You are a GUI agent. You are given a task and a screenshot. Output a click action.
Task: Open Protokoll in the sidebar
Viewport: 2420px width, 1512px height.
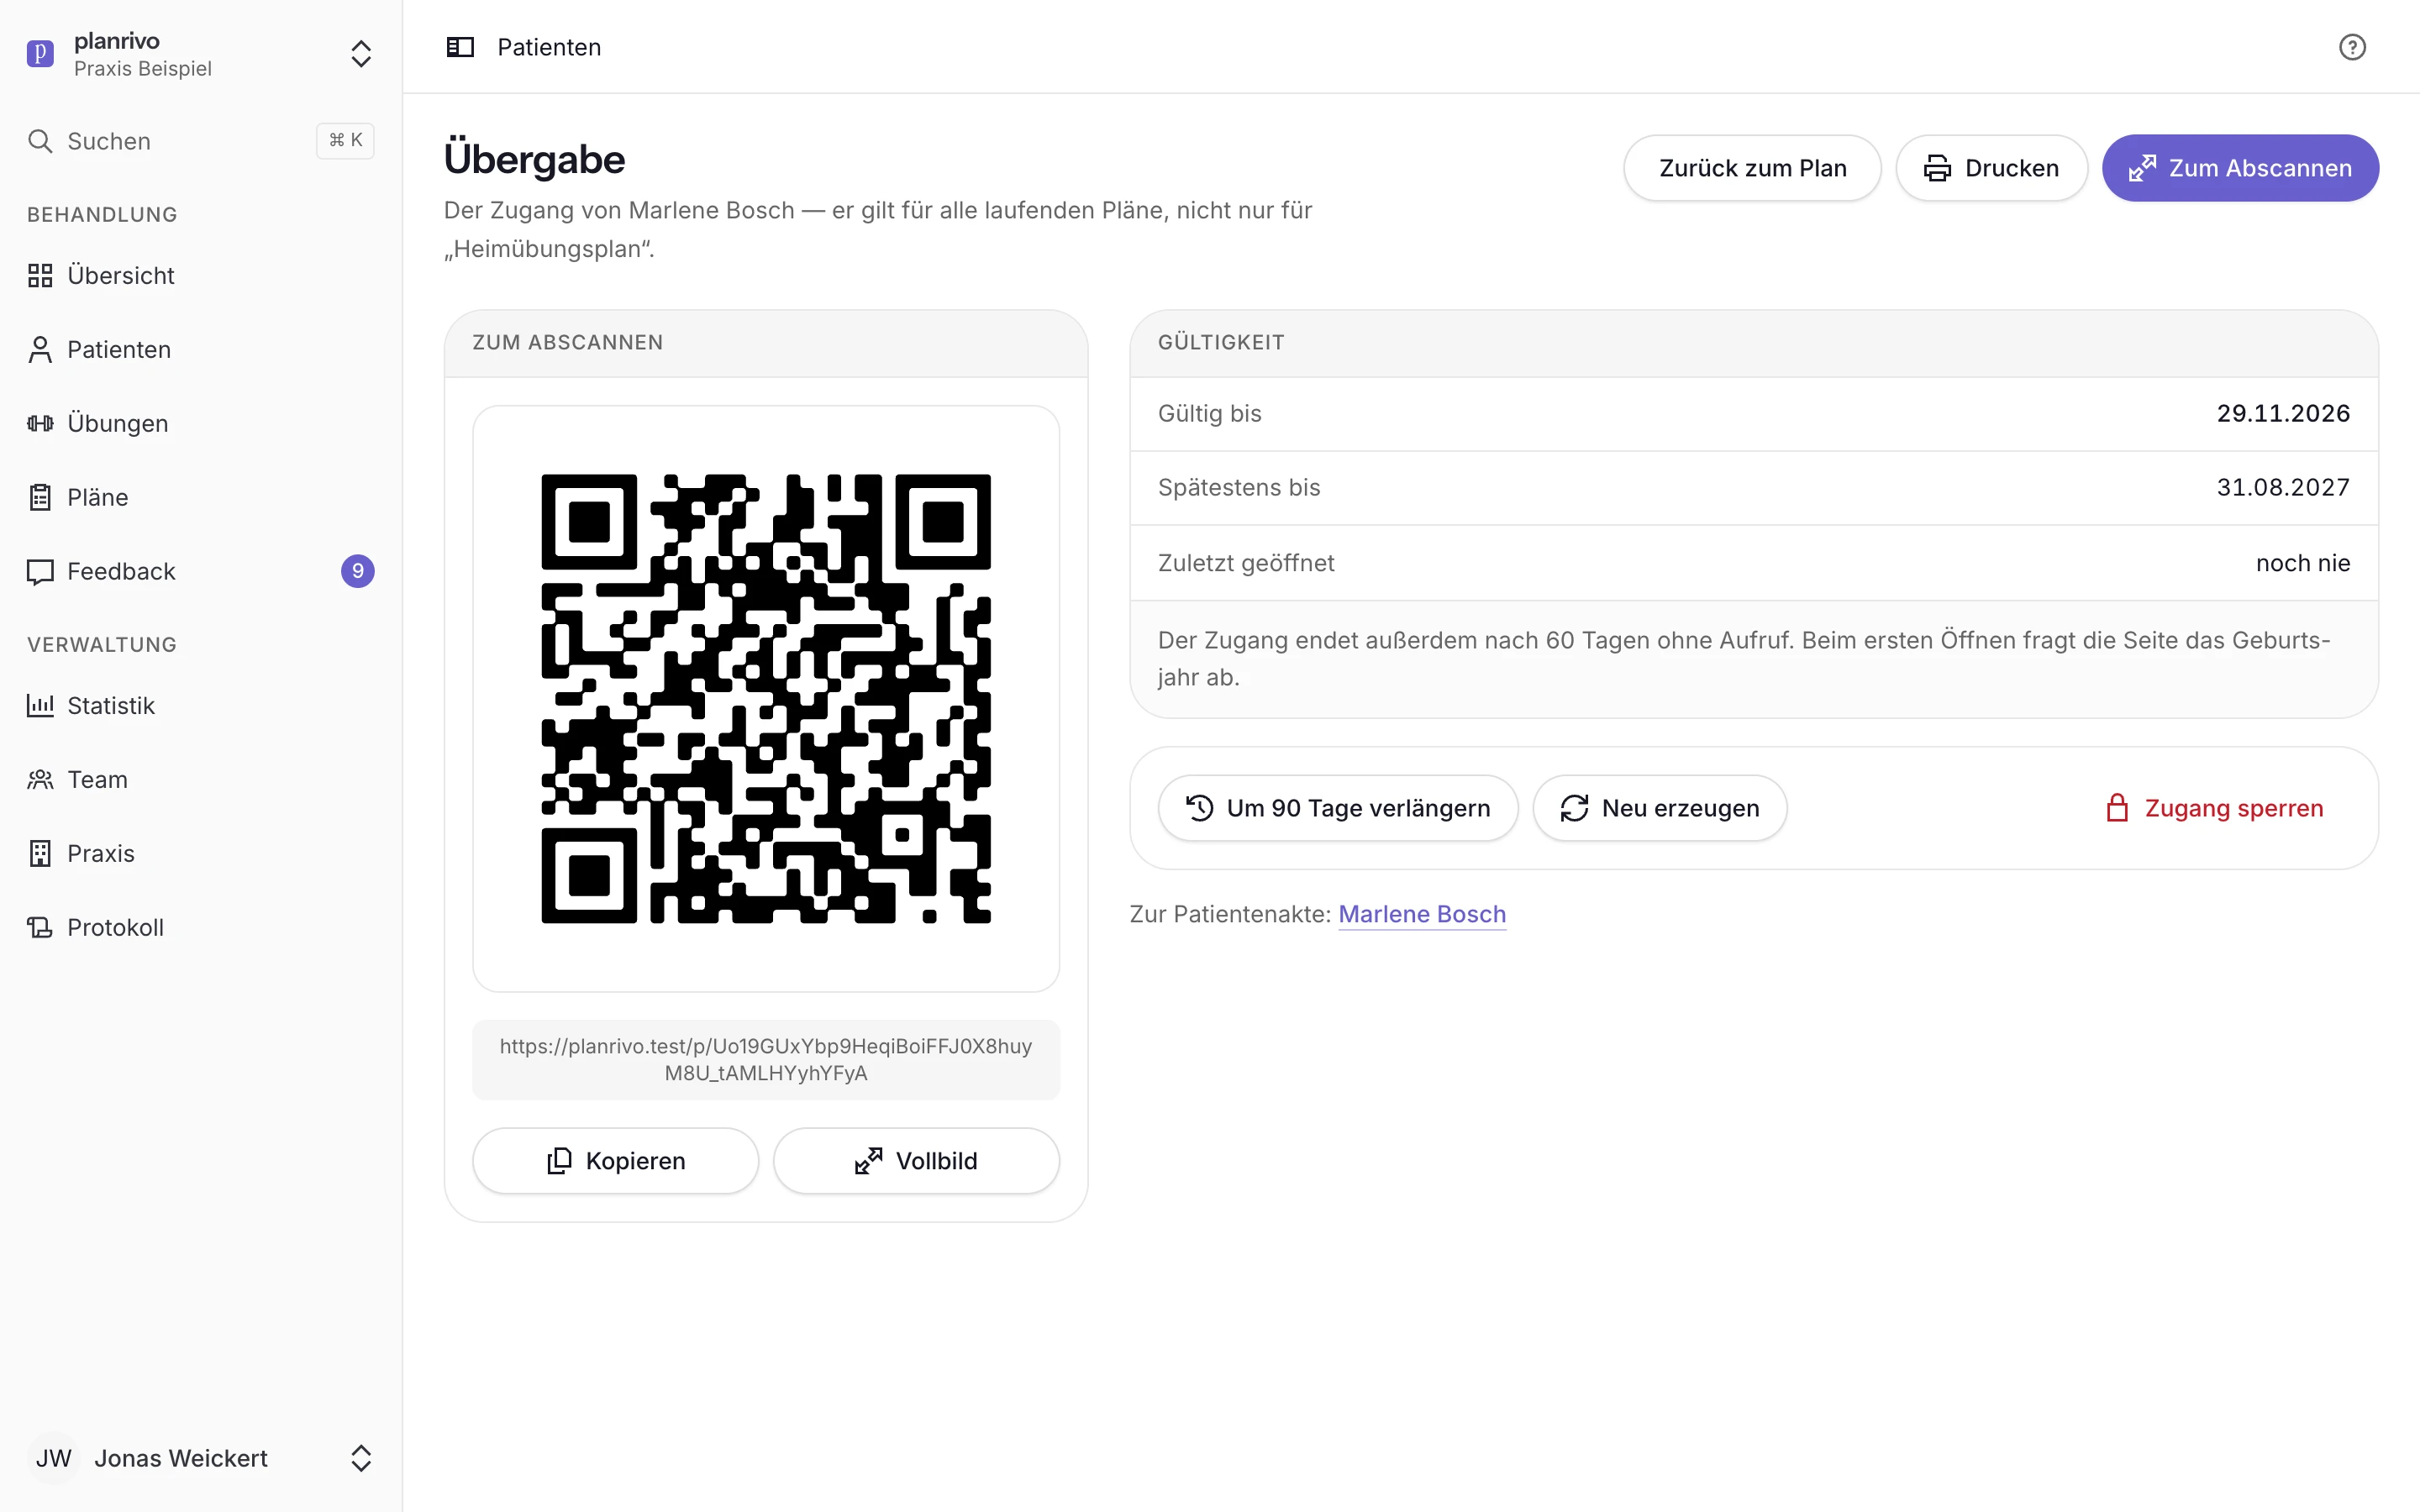(201, 927)
